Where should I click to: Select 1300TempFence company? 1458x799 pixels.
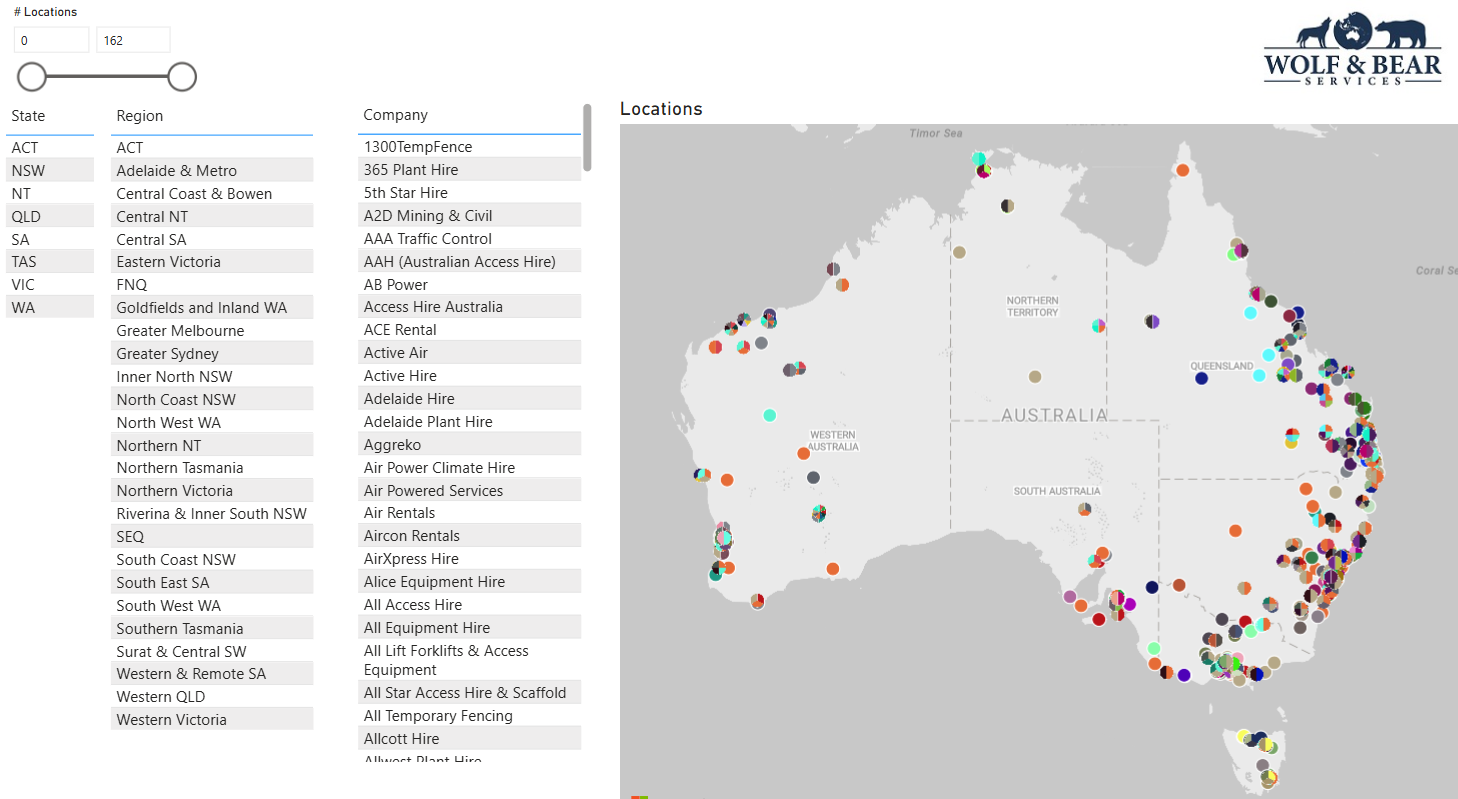pyautogui.click(x=470, y=147)
